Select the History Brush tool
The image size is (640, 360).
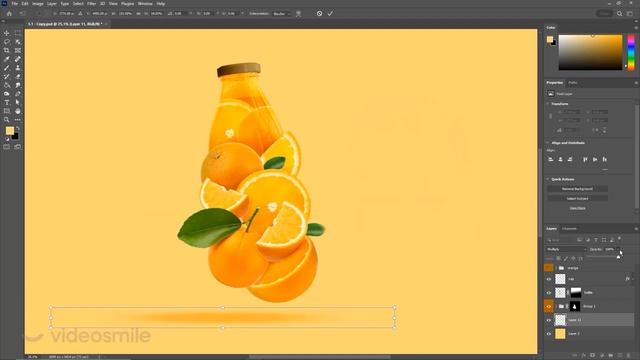point(7,76)
